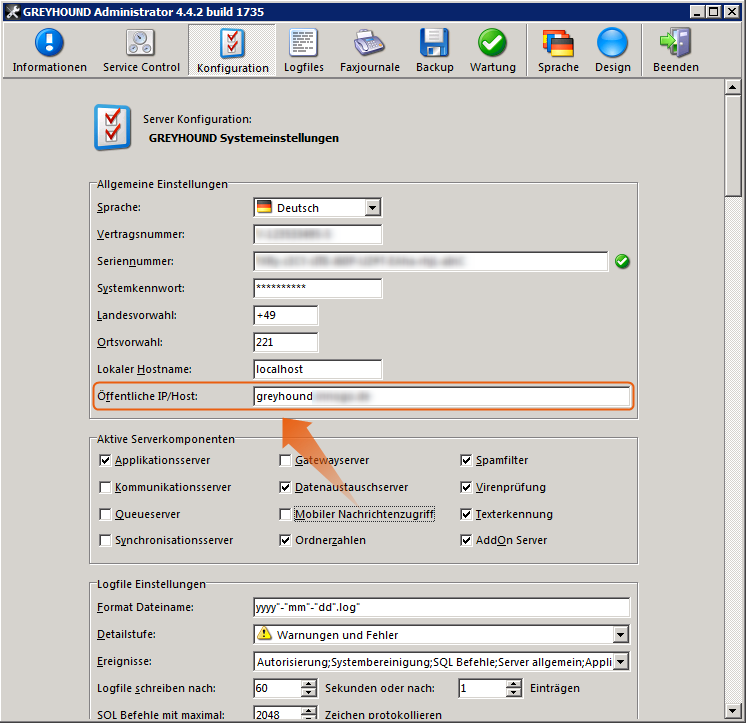Uncheck the Datenaustauschserver checkbox
746x723 pixels.
pyautogui.click(x=285, y=487)
